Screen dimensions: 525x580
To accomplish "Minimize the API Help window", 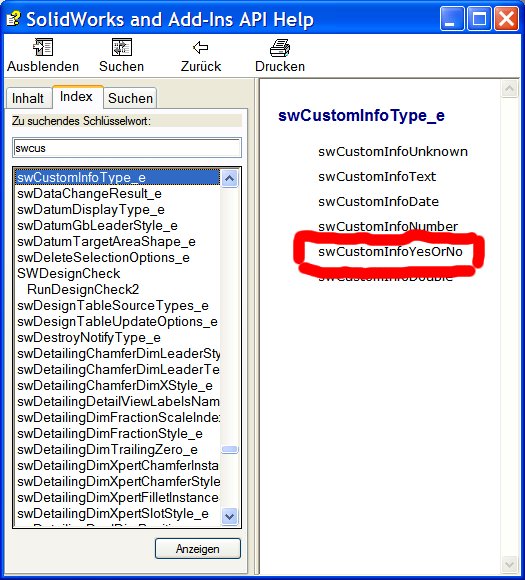I will (452, 19).
